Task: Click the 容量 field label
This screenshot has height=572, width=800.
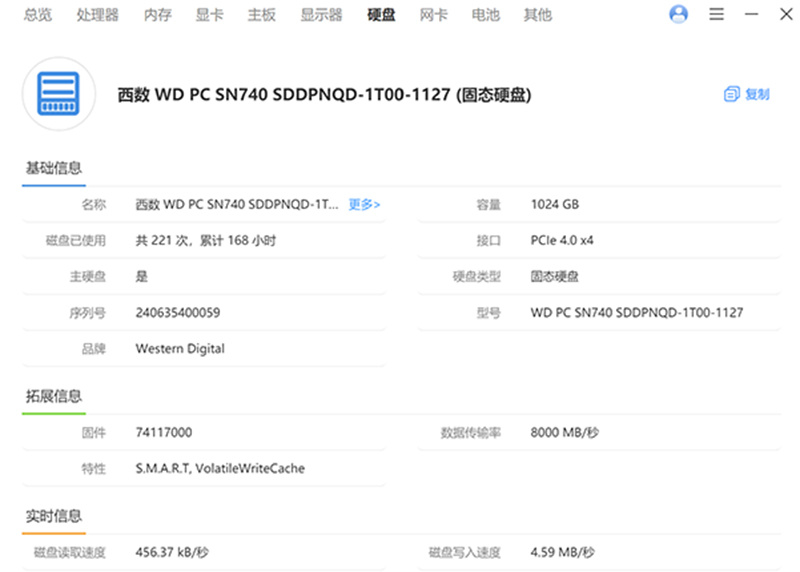Action: pyautogui.click(x=489, y=205)
